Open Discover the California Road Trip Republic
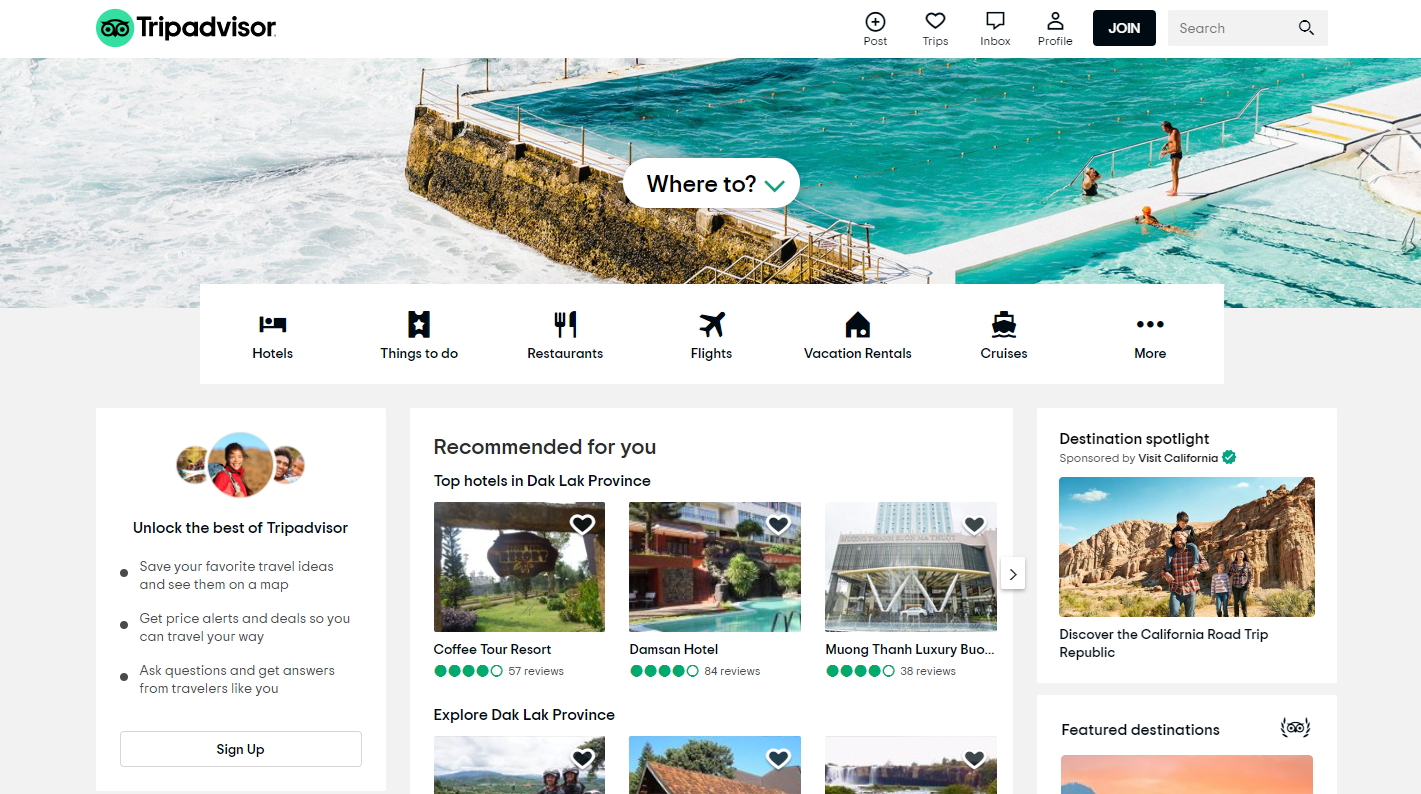 tap(1164, 643)
